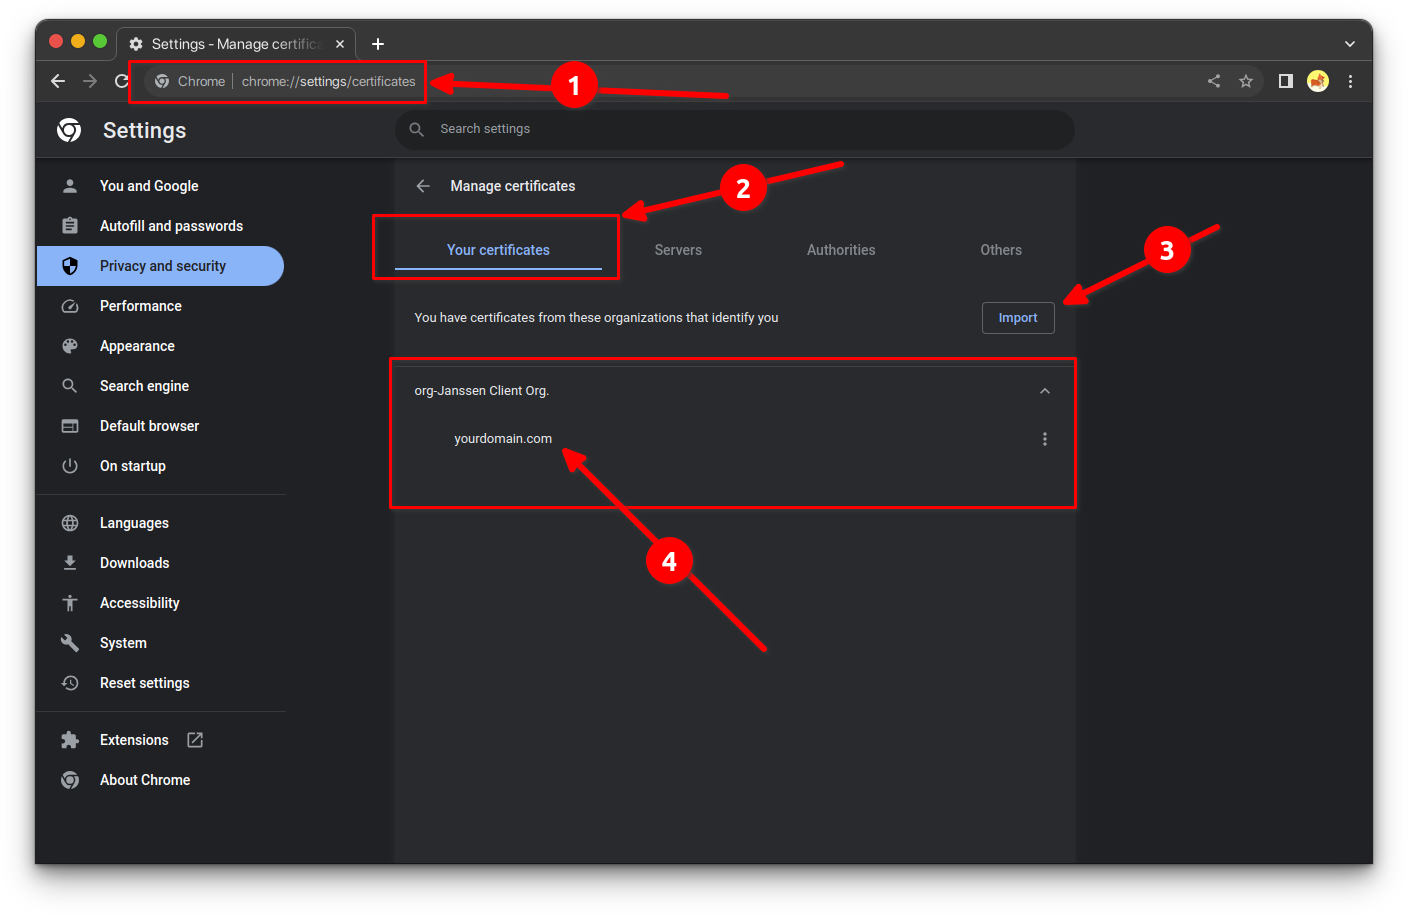
Task: Open Autofill and passwords settings
Action: (171, 226)
